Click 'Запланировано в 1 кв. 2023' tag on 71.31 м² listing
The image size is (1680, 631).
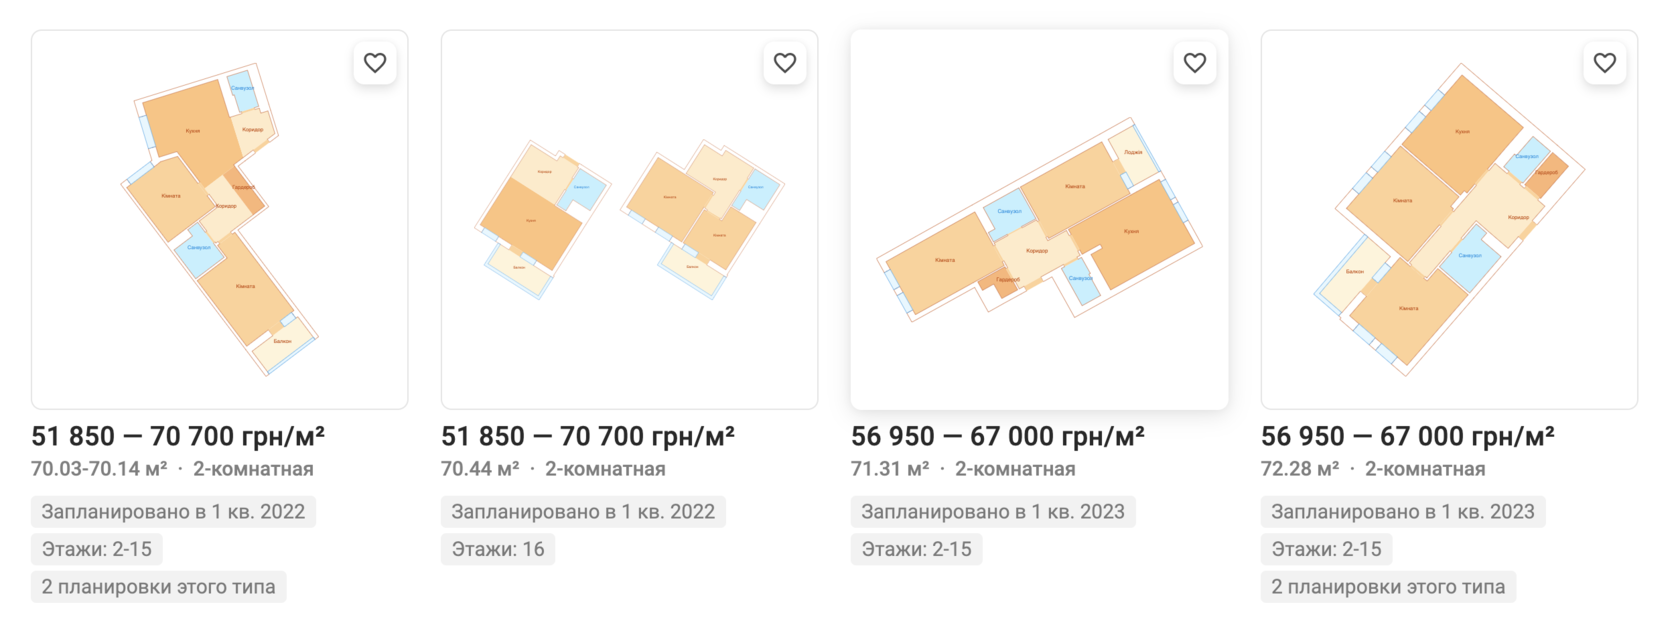pos(993,512)
